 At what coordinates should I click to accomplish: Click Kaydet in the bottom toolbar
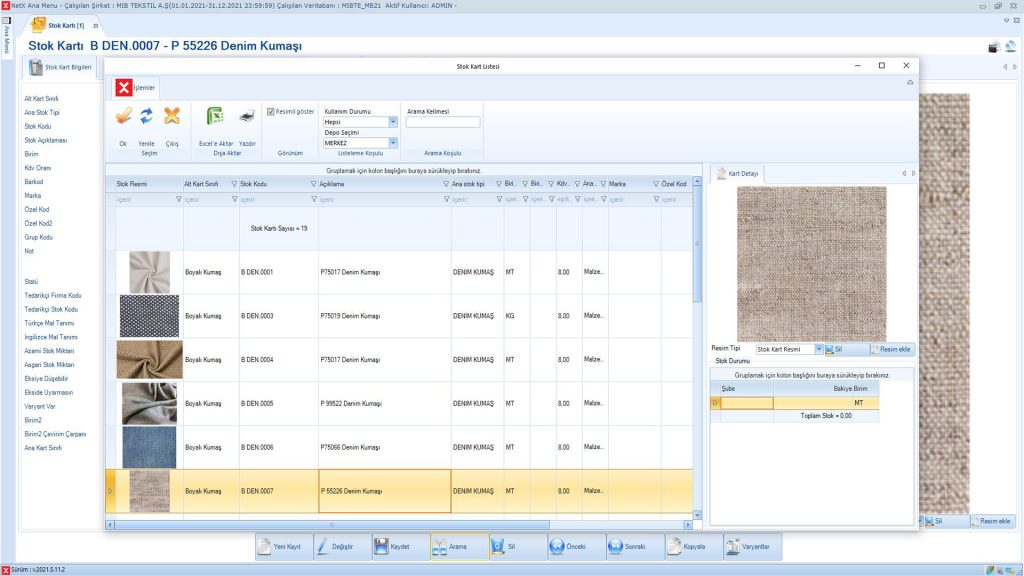point(398,547)
